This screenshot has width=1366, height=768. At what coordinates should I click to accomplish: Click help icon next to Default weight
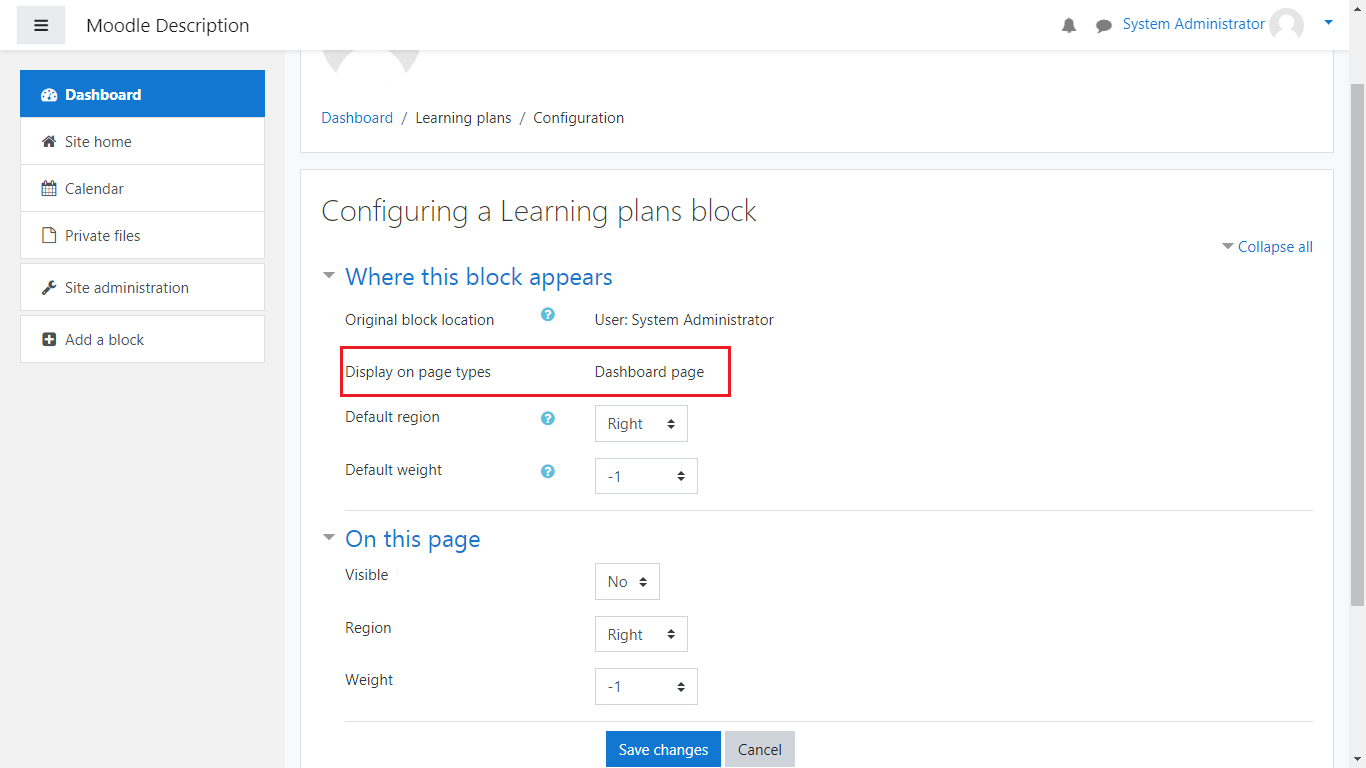pyautogui.click(x=548, y=471)
